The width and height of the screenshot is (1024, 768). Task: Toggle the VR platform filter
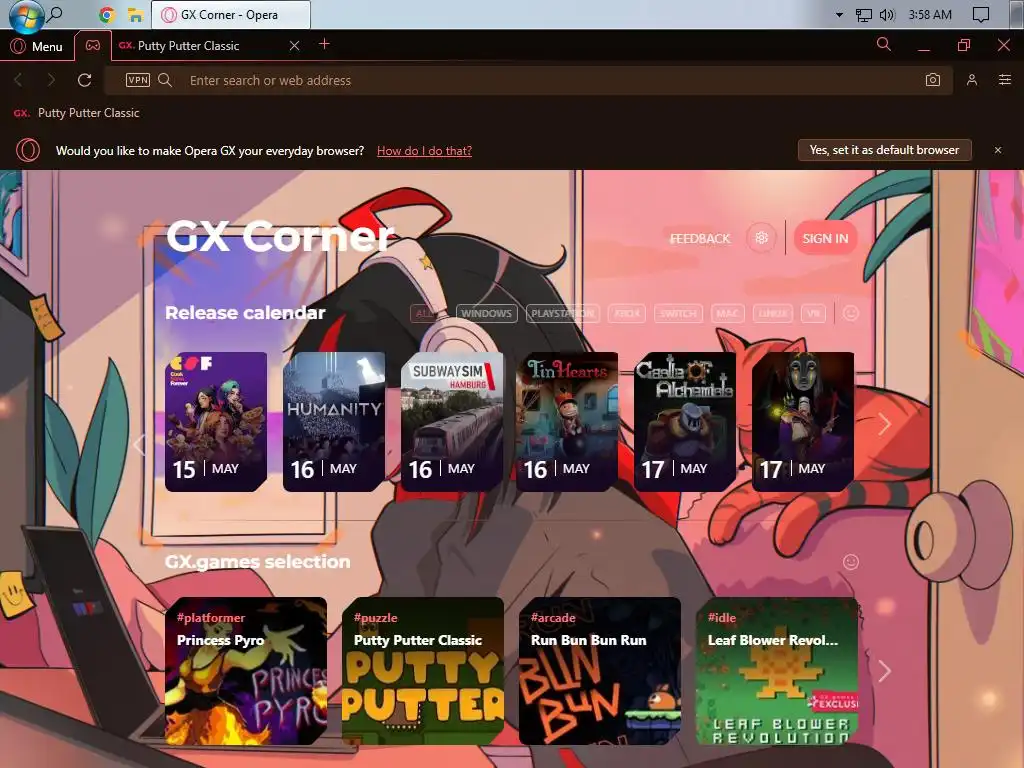(813, 313)
